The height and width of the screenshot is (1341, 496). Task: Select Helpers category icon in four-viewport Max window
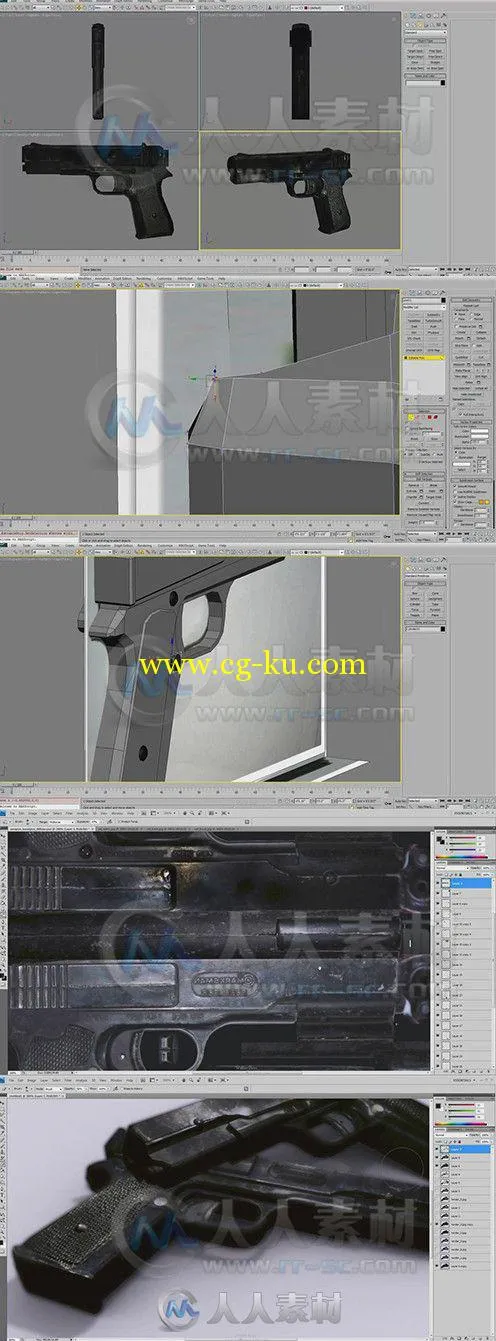tap(432, 25)
